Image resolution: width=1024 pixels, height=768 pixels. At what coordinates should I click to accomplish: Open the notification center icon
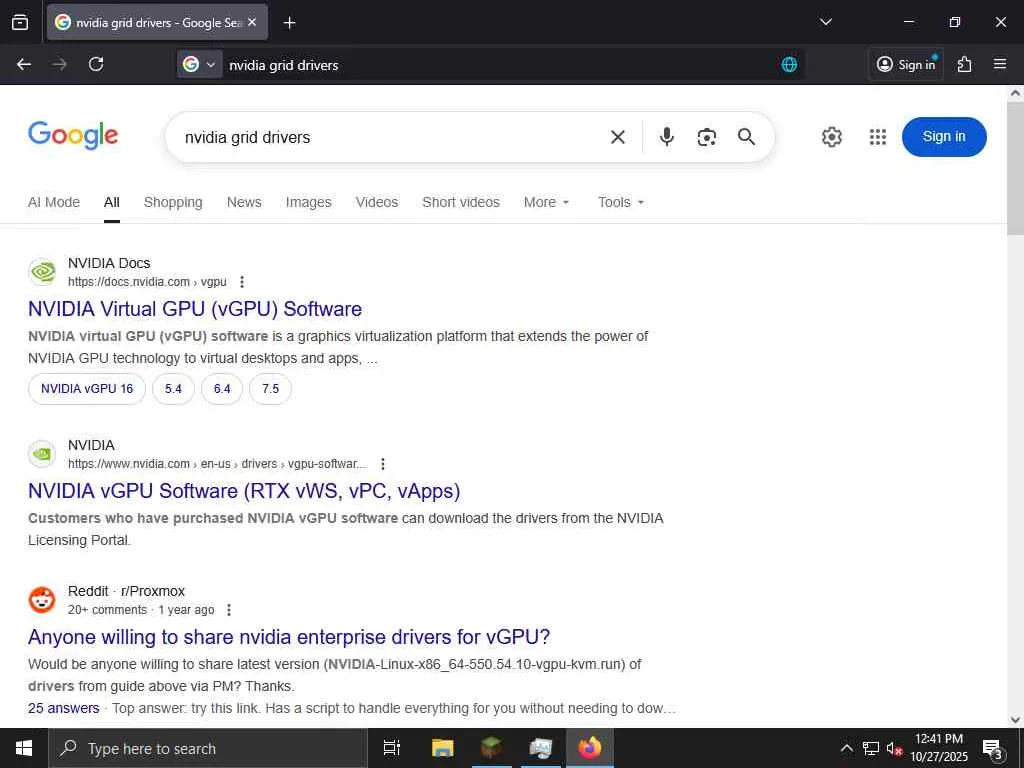click(992, 749)
